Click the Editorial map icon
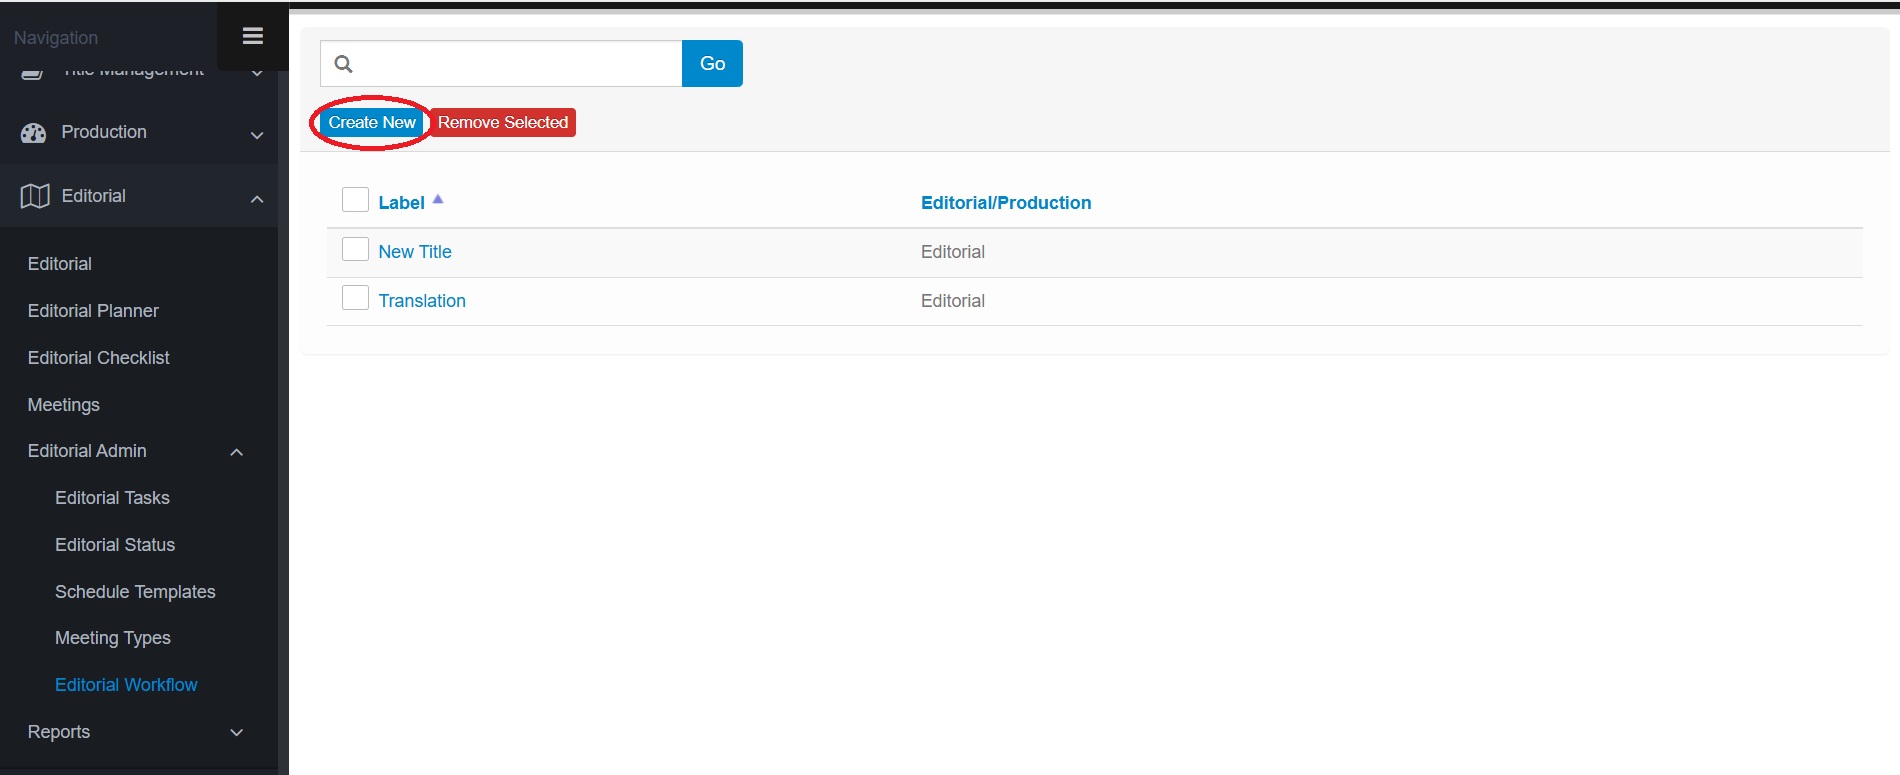This screenshot has height=775, width=1900. 35,196
